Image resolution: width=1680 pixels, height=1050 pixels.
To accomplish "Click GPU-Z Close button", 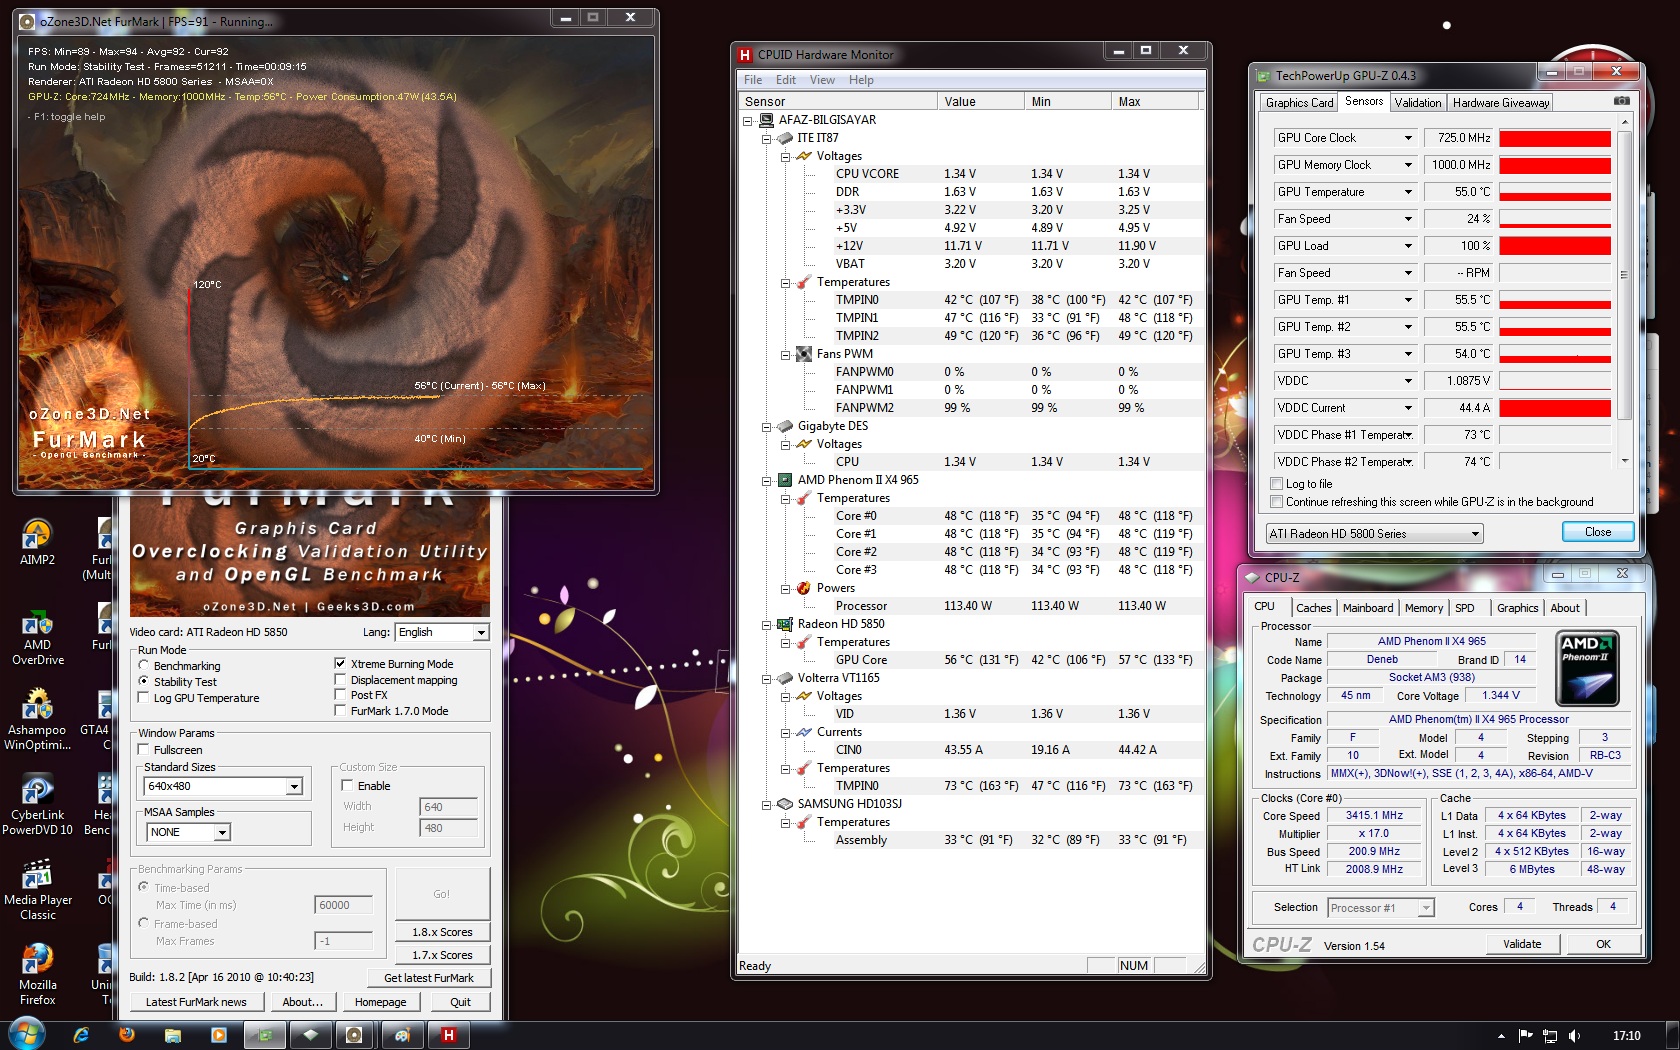I will click(x=1598, y=532).
